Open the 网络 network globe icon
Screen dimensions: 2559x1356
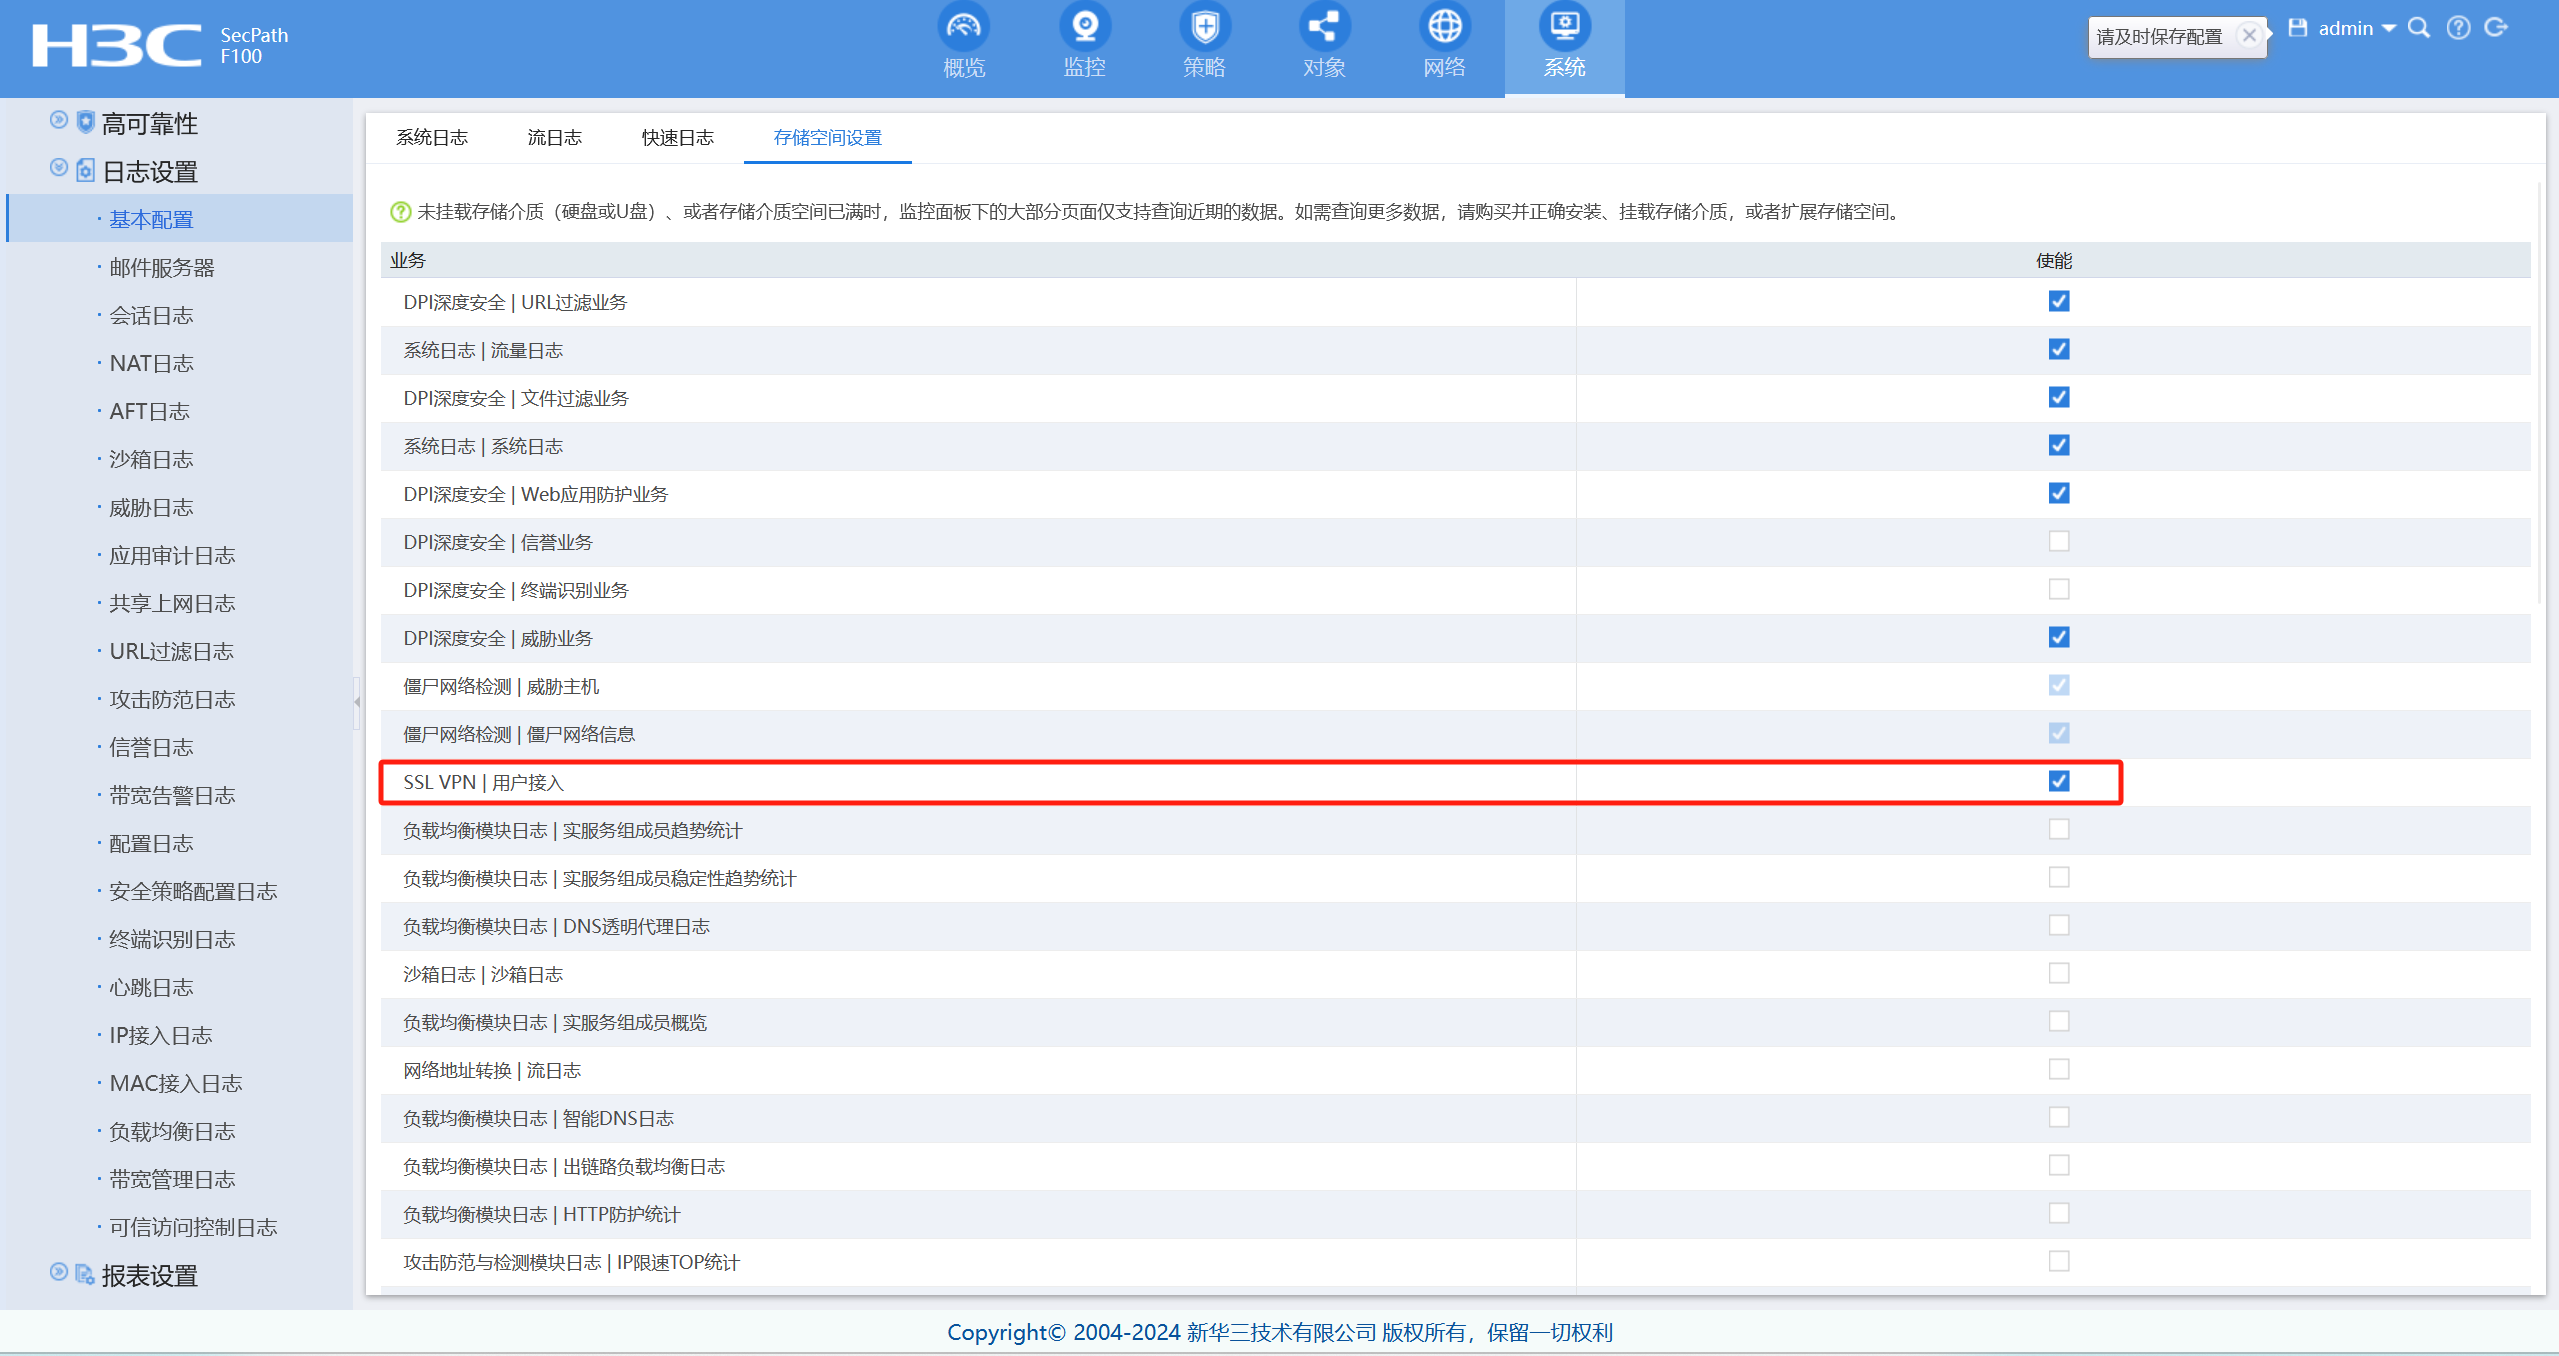(x=1444, y=28)
